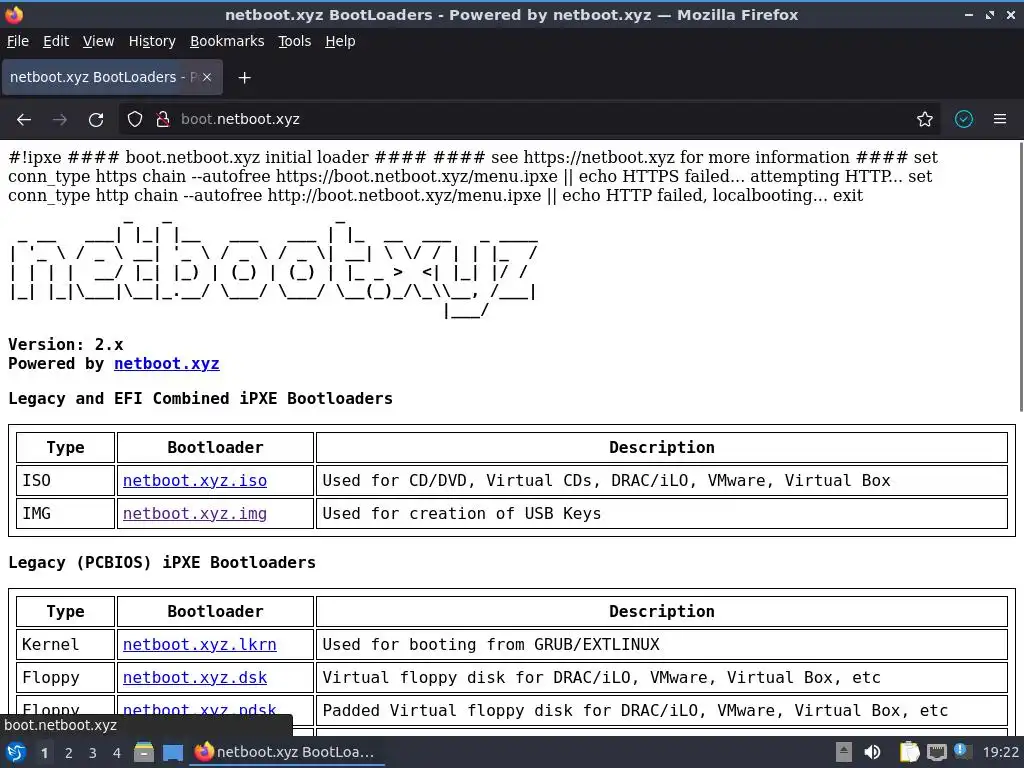The width and height of the screenshot is (1024, 768).
Task: Follow the Powered by netboot.xyz link
Action: pyautogui.click(x=167, y=364)
